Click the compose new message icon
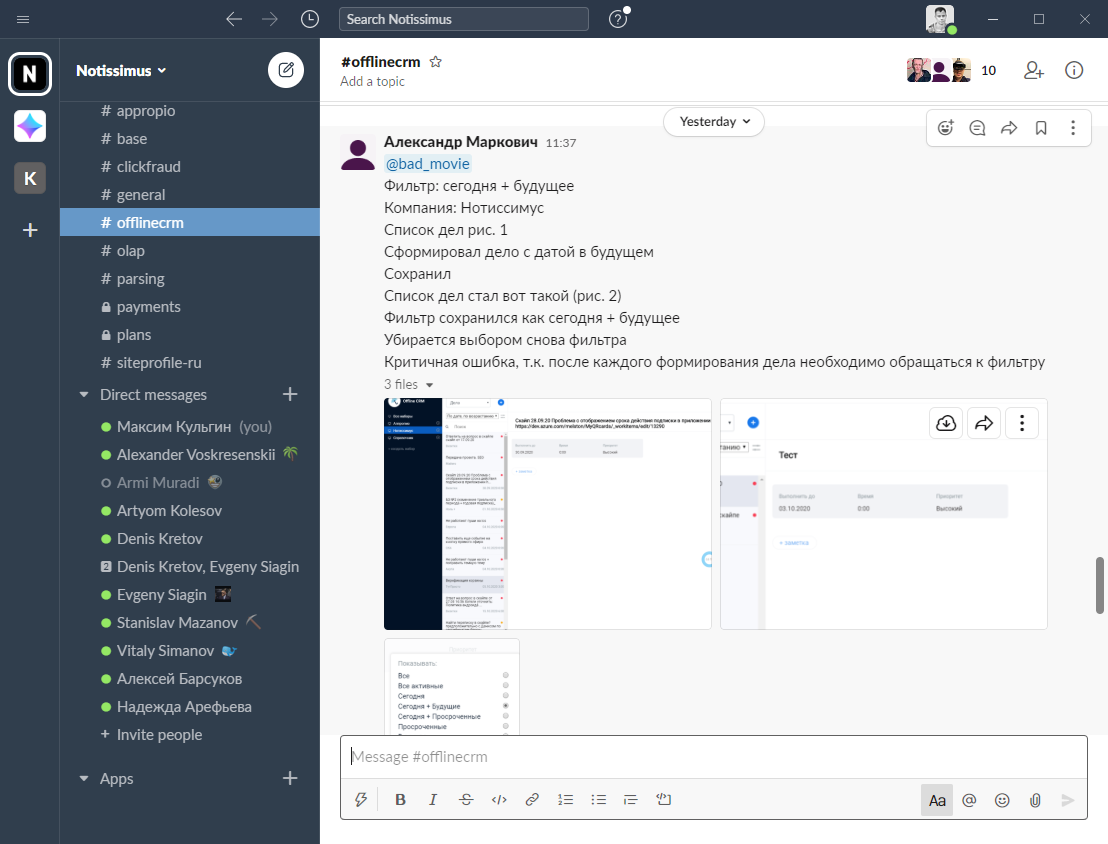Screen dimensions: 1108x844 [286, 70]
